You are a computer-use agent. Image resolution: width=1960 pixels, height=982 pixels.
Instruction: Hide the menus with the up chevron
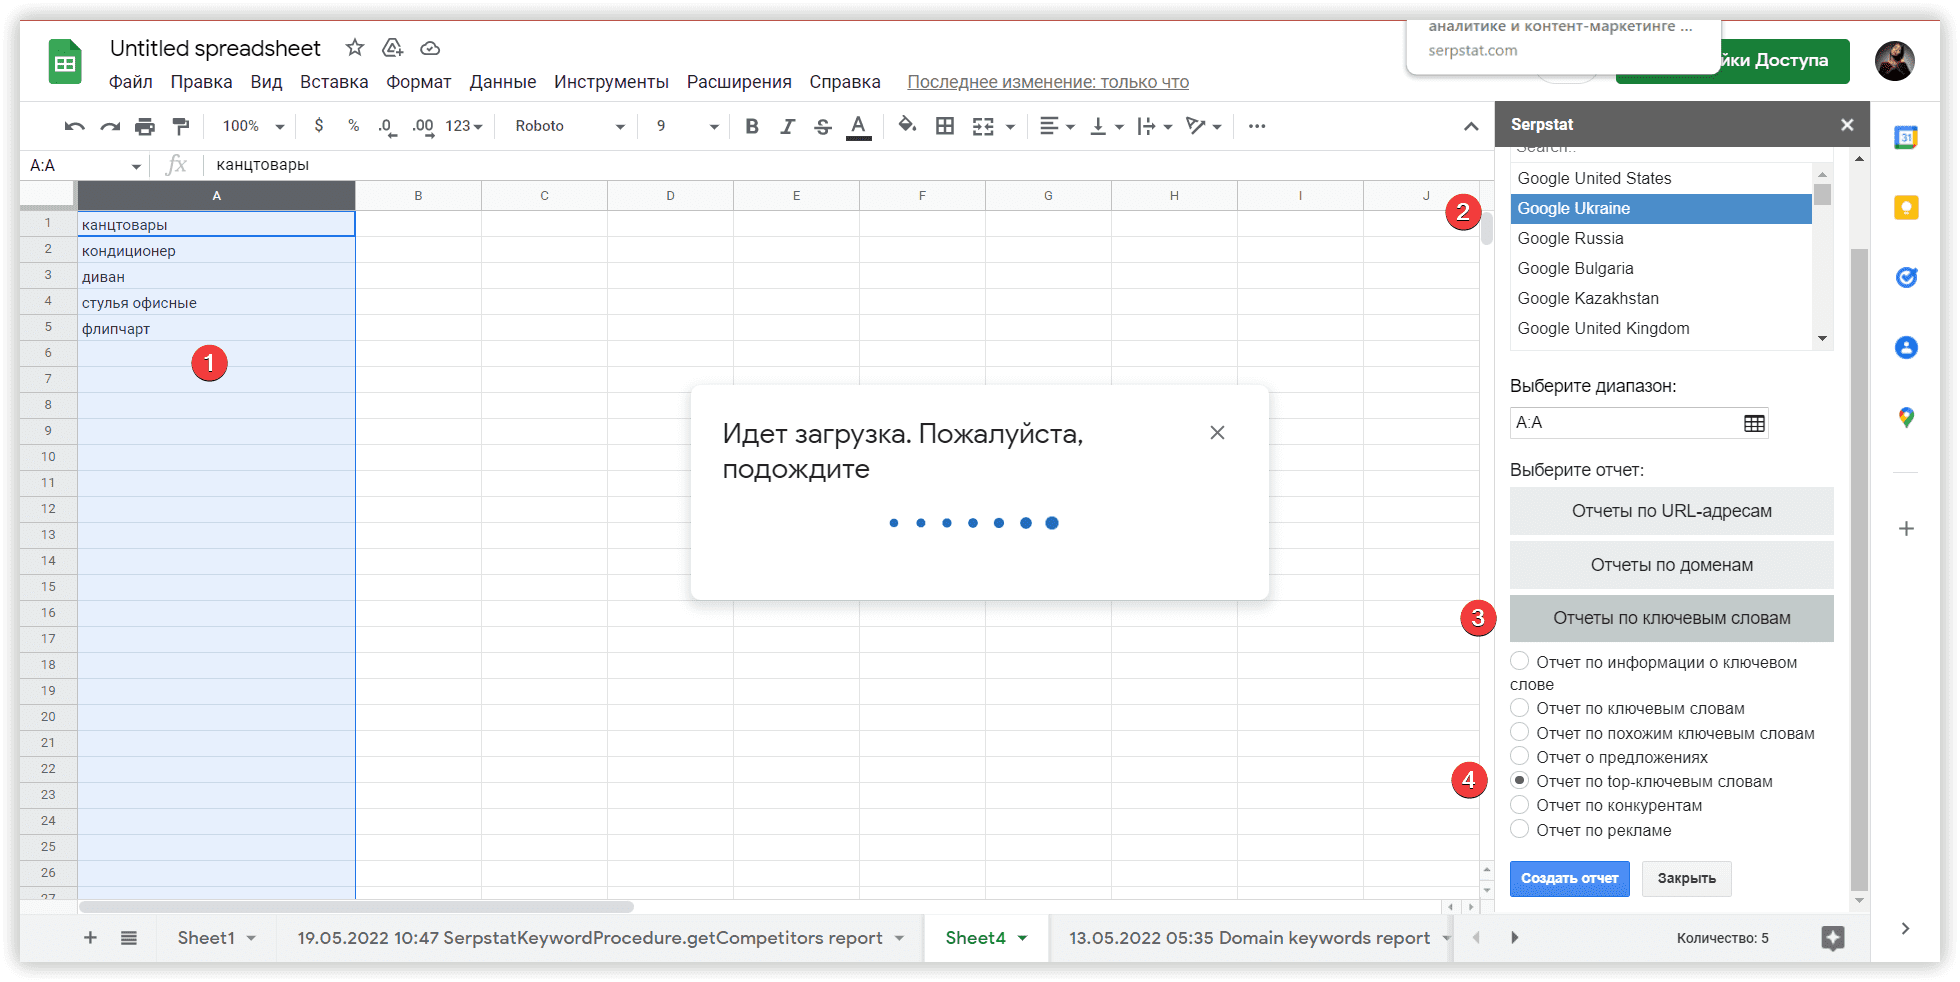point(1471,126)
